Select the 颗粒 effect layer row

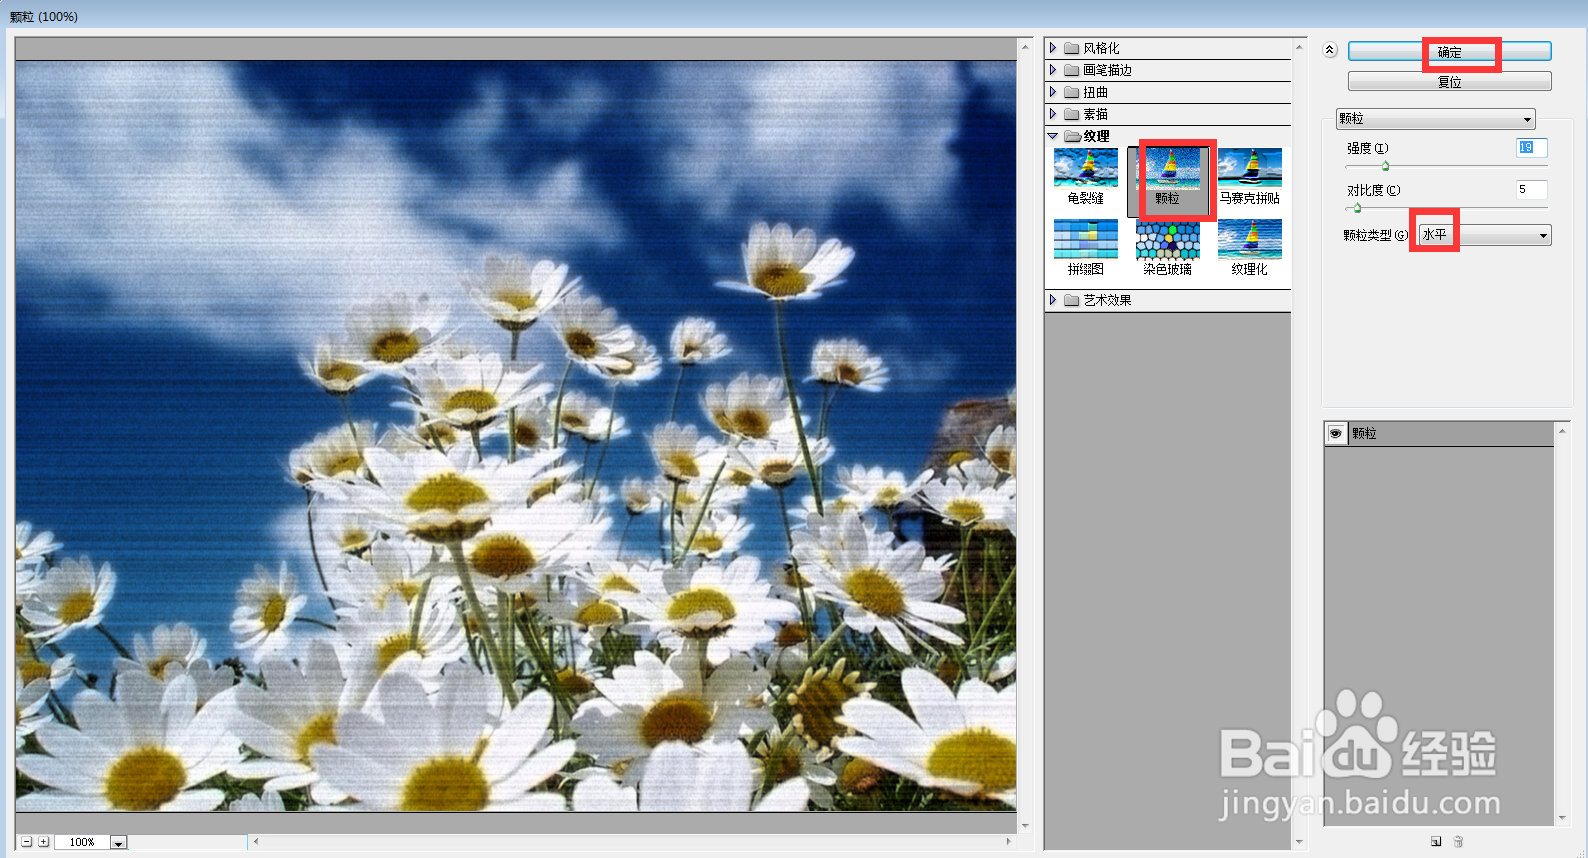(1440, 434)
